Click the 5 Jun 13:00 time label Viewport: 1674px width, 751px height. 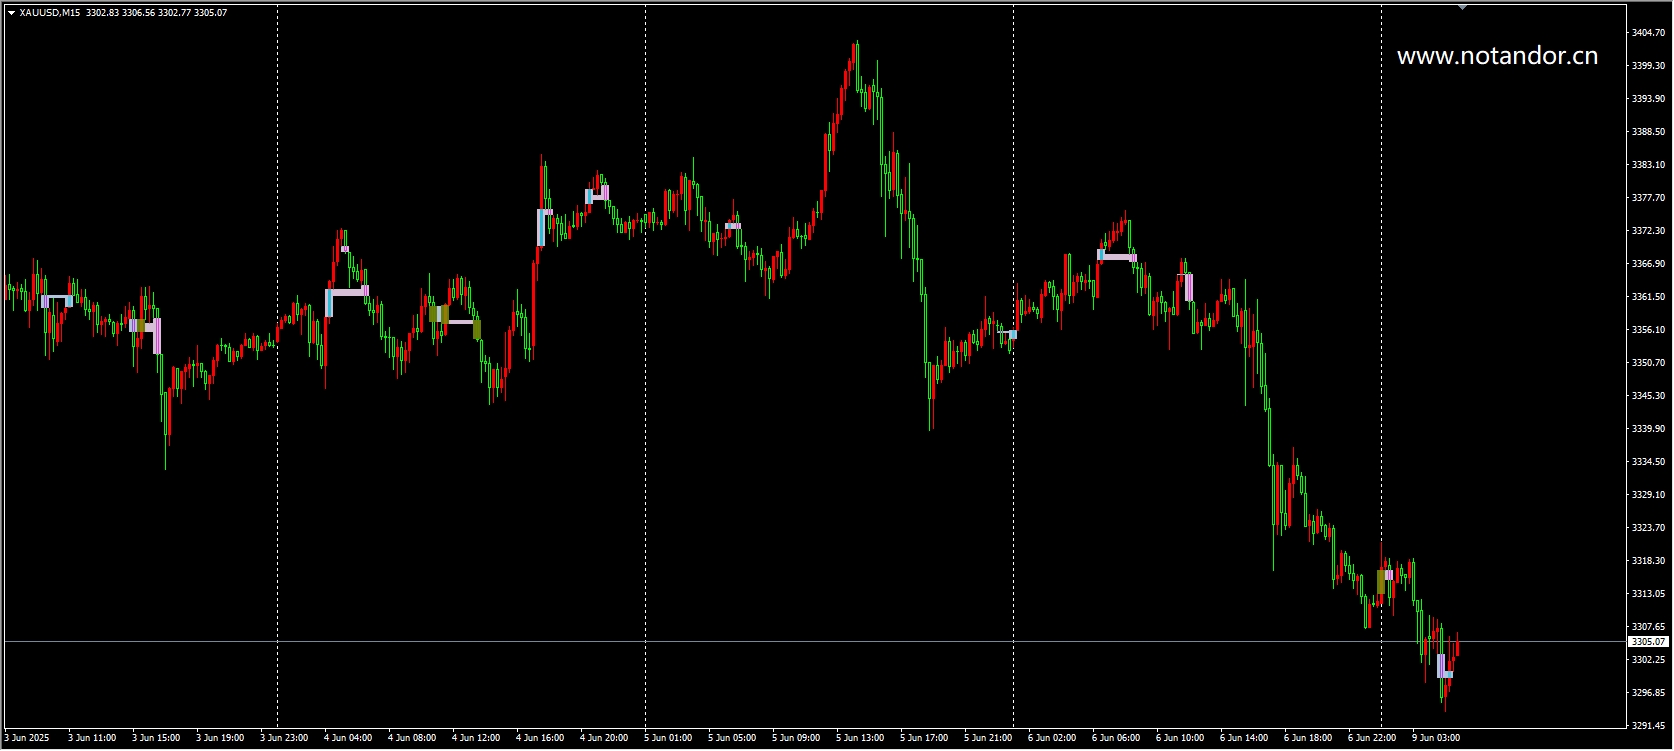point(860,738)
